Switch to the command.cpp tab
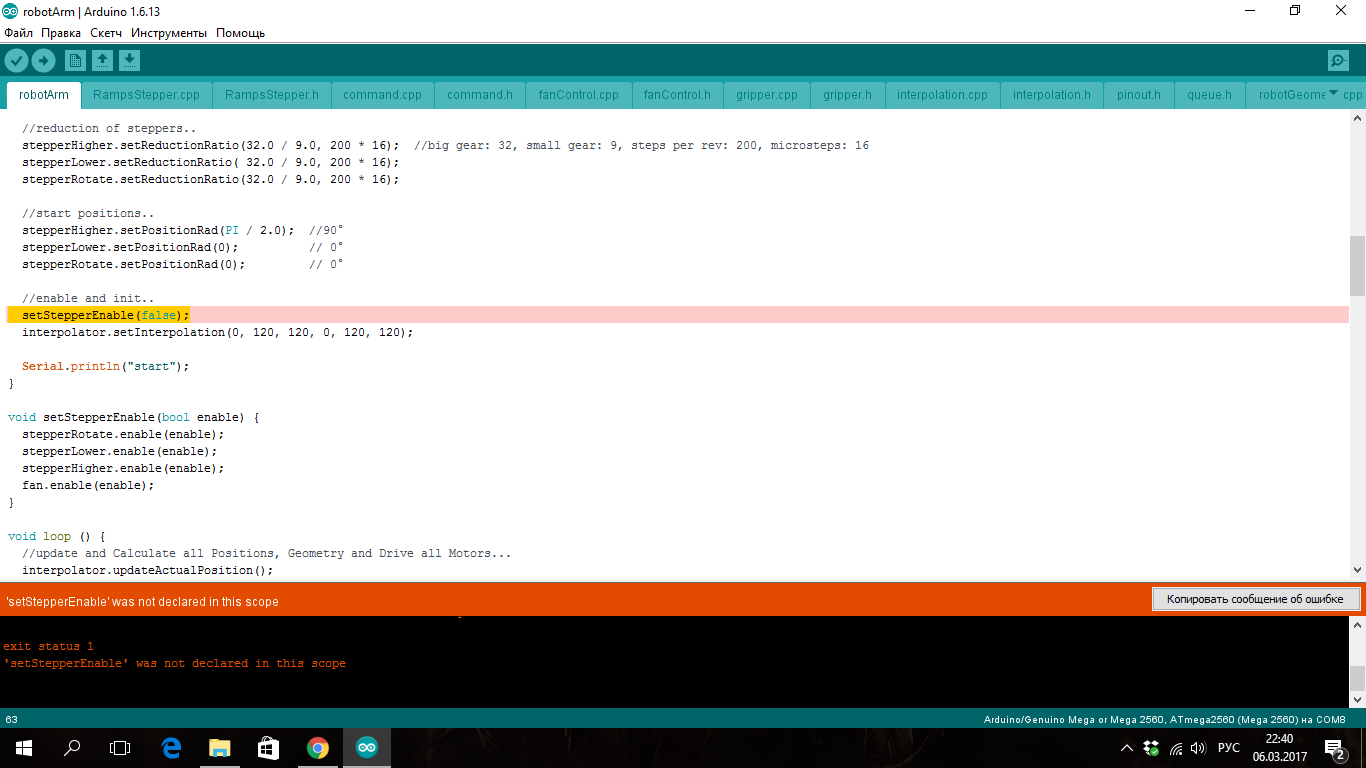This screenshot has width=1366, height=768. pyautogui.click(x=383, y=95)
